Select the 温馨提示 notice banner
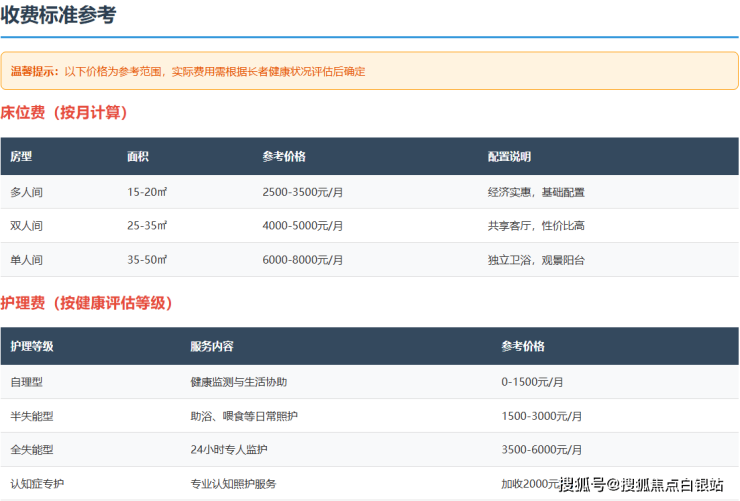The height and width of the screenshot is (501, 740). (369, 71)
